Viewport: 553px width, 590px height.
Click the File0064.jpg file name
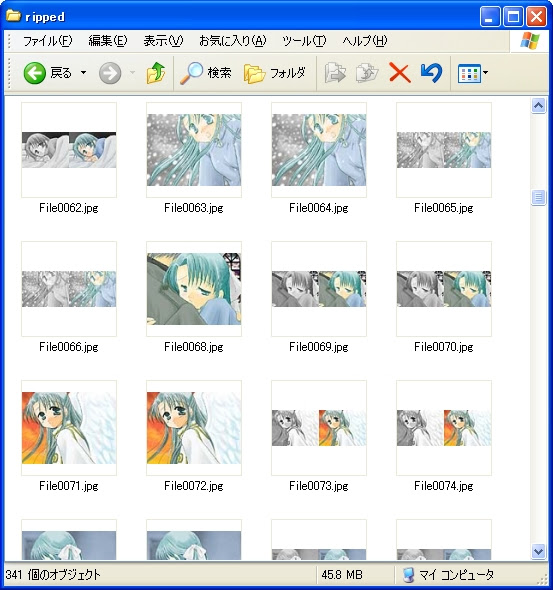(x=319, y=208)
